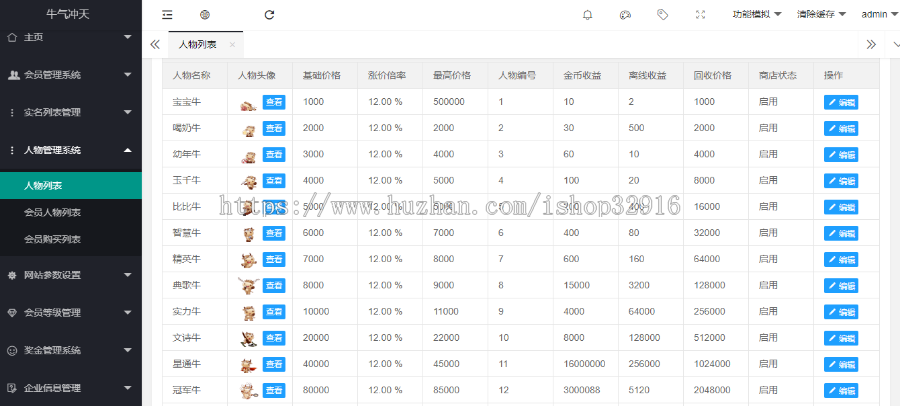Open the 功能模拟 dropdown

tap(756, 15)
